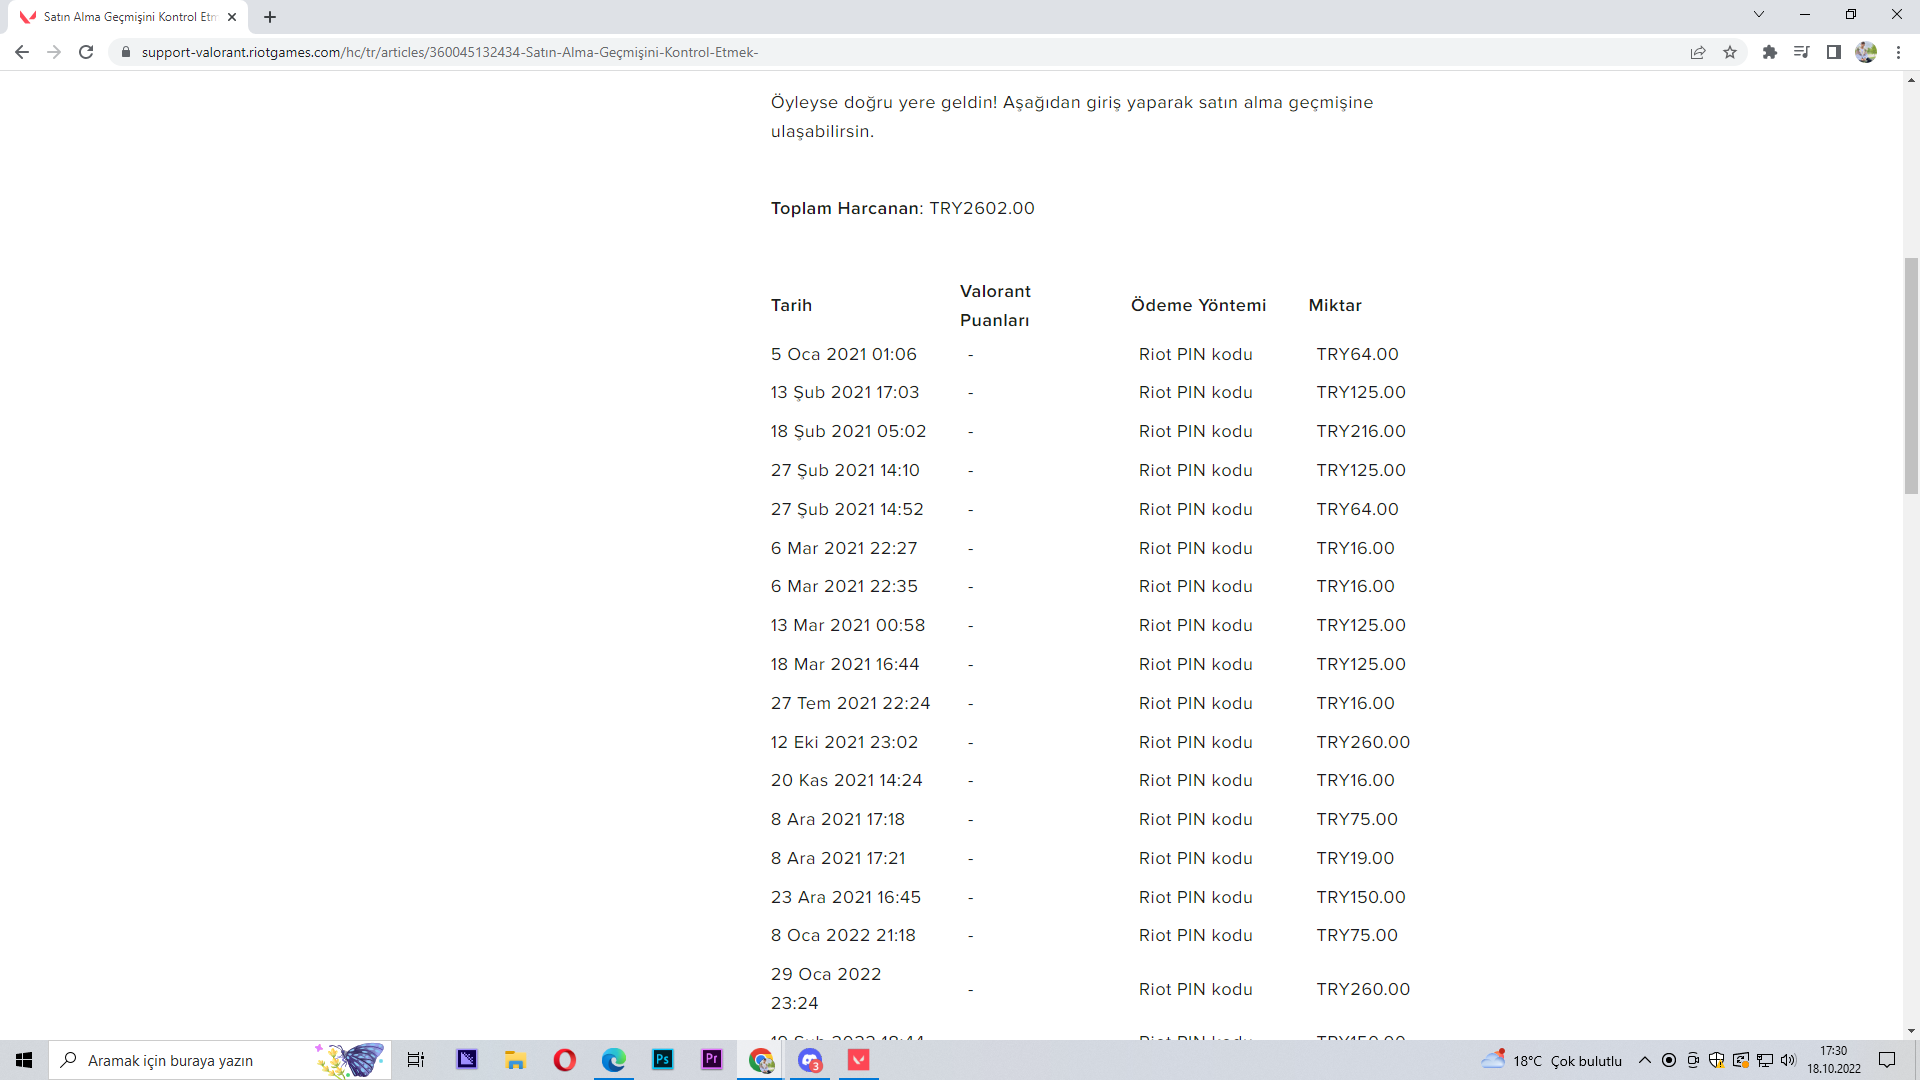1920x1080 pixels.
Task: Select the date 8 Oca 2022 21:18
Action: 843,935
